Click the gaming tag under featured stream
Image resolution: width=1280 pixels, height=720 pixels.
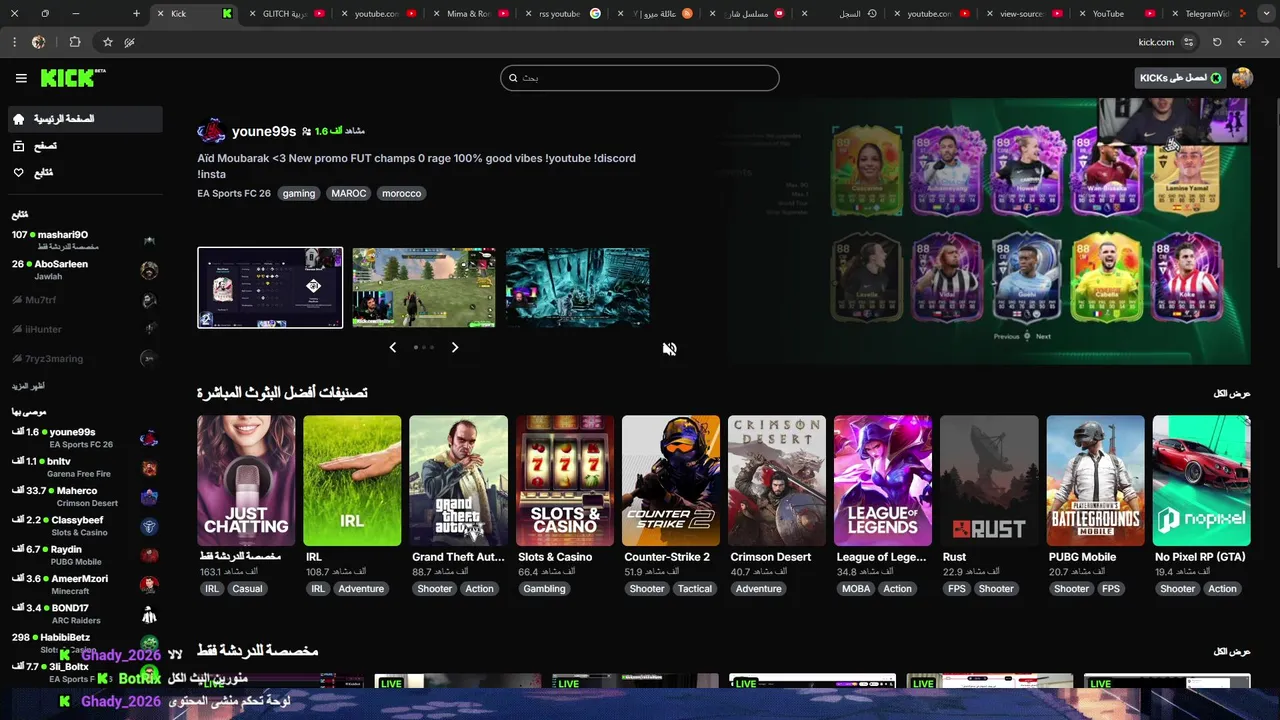point(298,193)
